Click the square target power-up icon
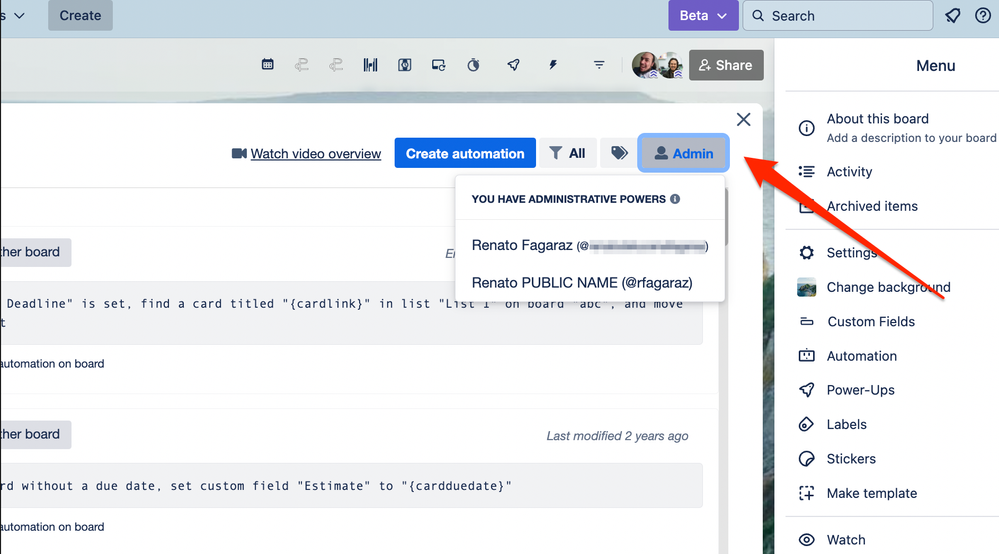Image resolution: width=999 pixels, height=554 pixels. tap(405, 64)
